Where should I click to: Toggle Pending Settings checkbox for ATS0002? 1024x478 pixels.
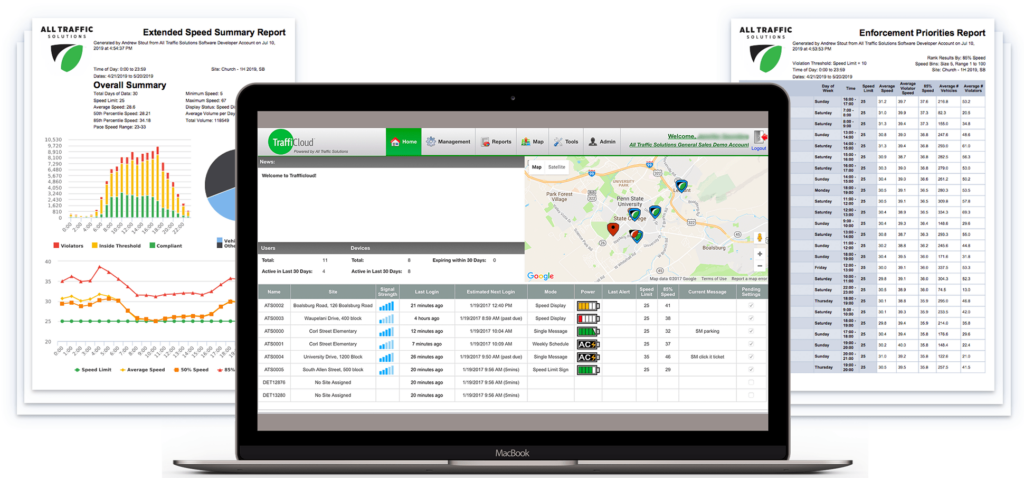pos(751,305)
